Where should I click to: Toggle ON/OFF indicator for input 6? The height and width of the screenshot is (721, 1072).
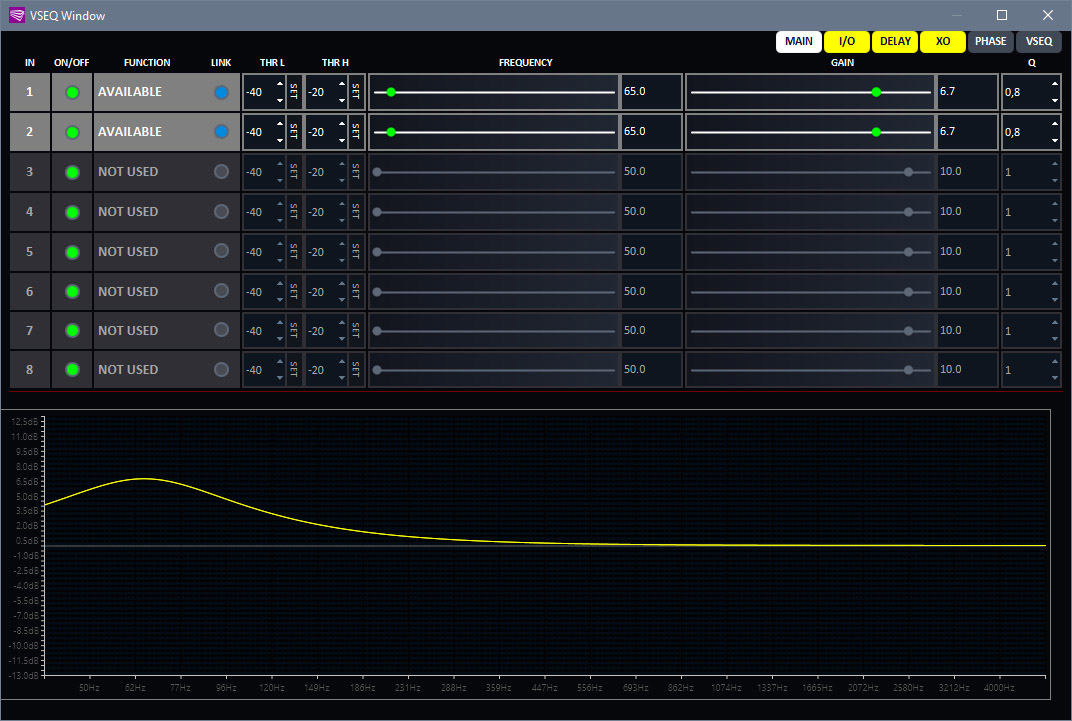(72, 292)
